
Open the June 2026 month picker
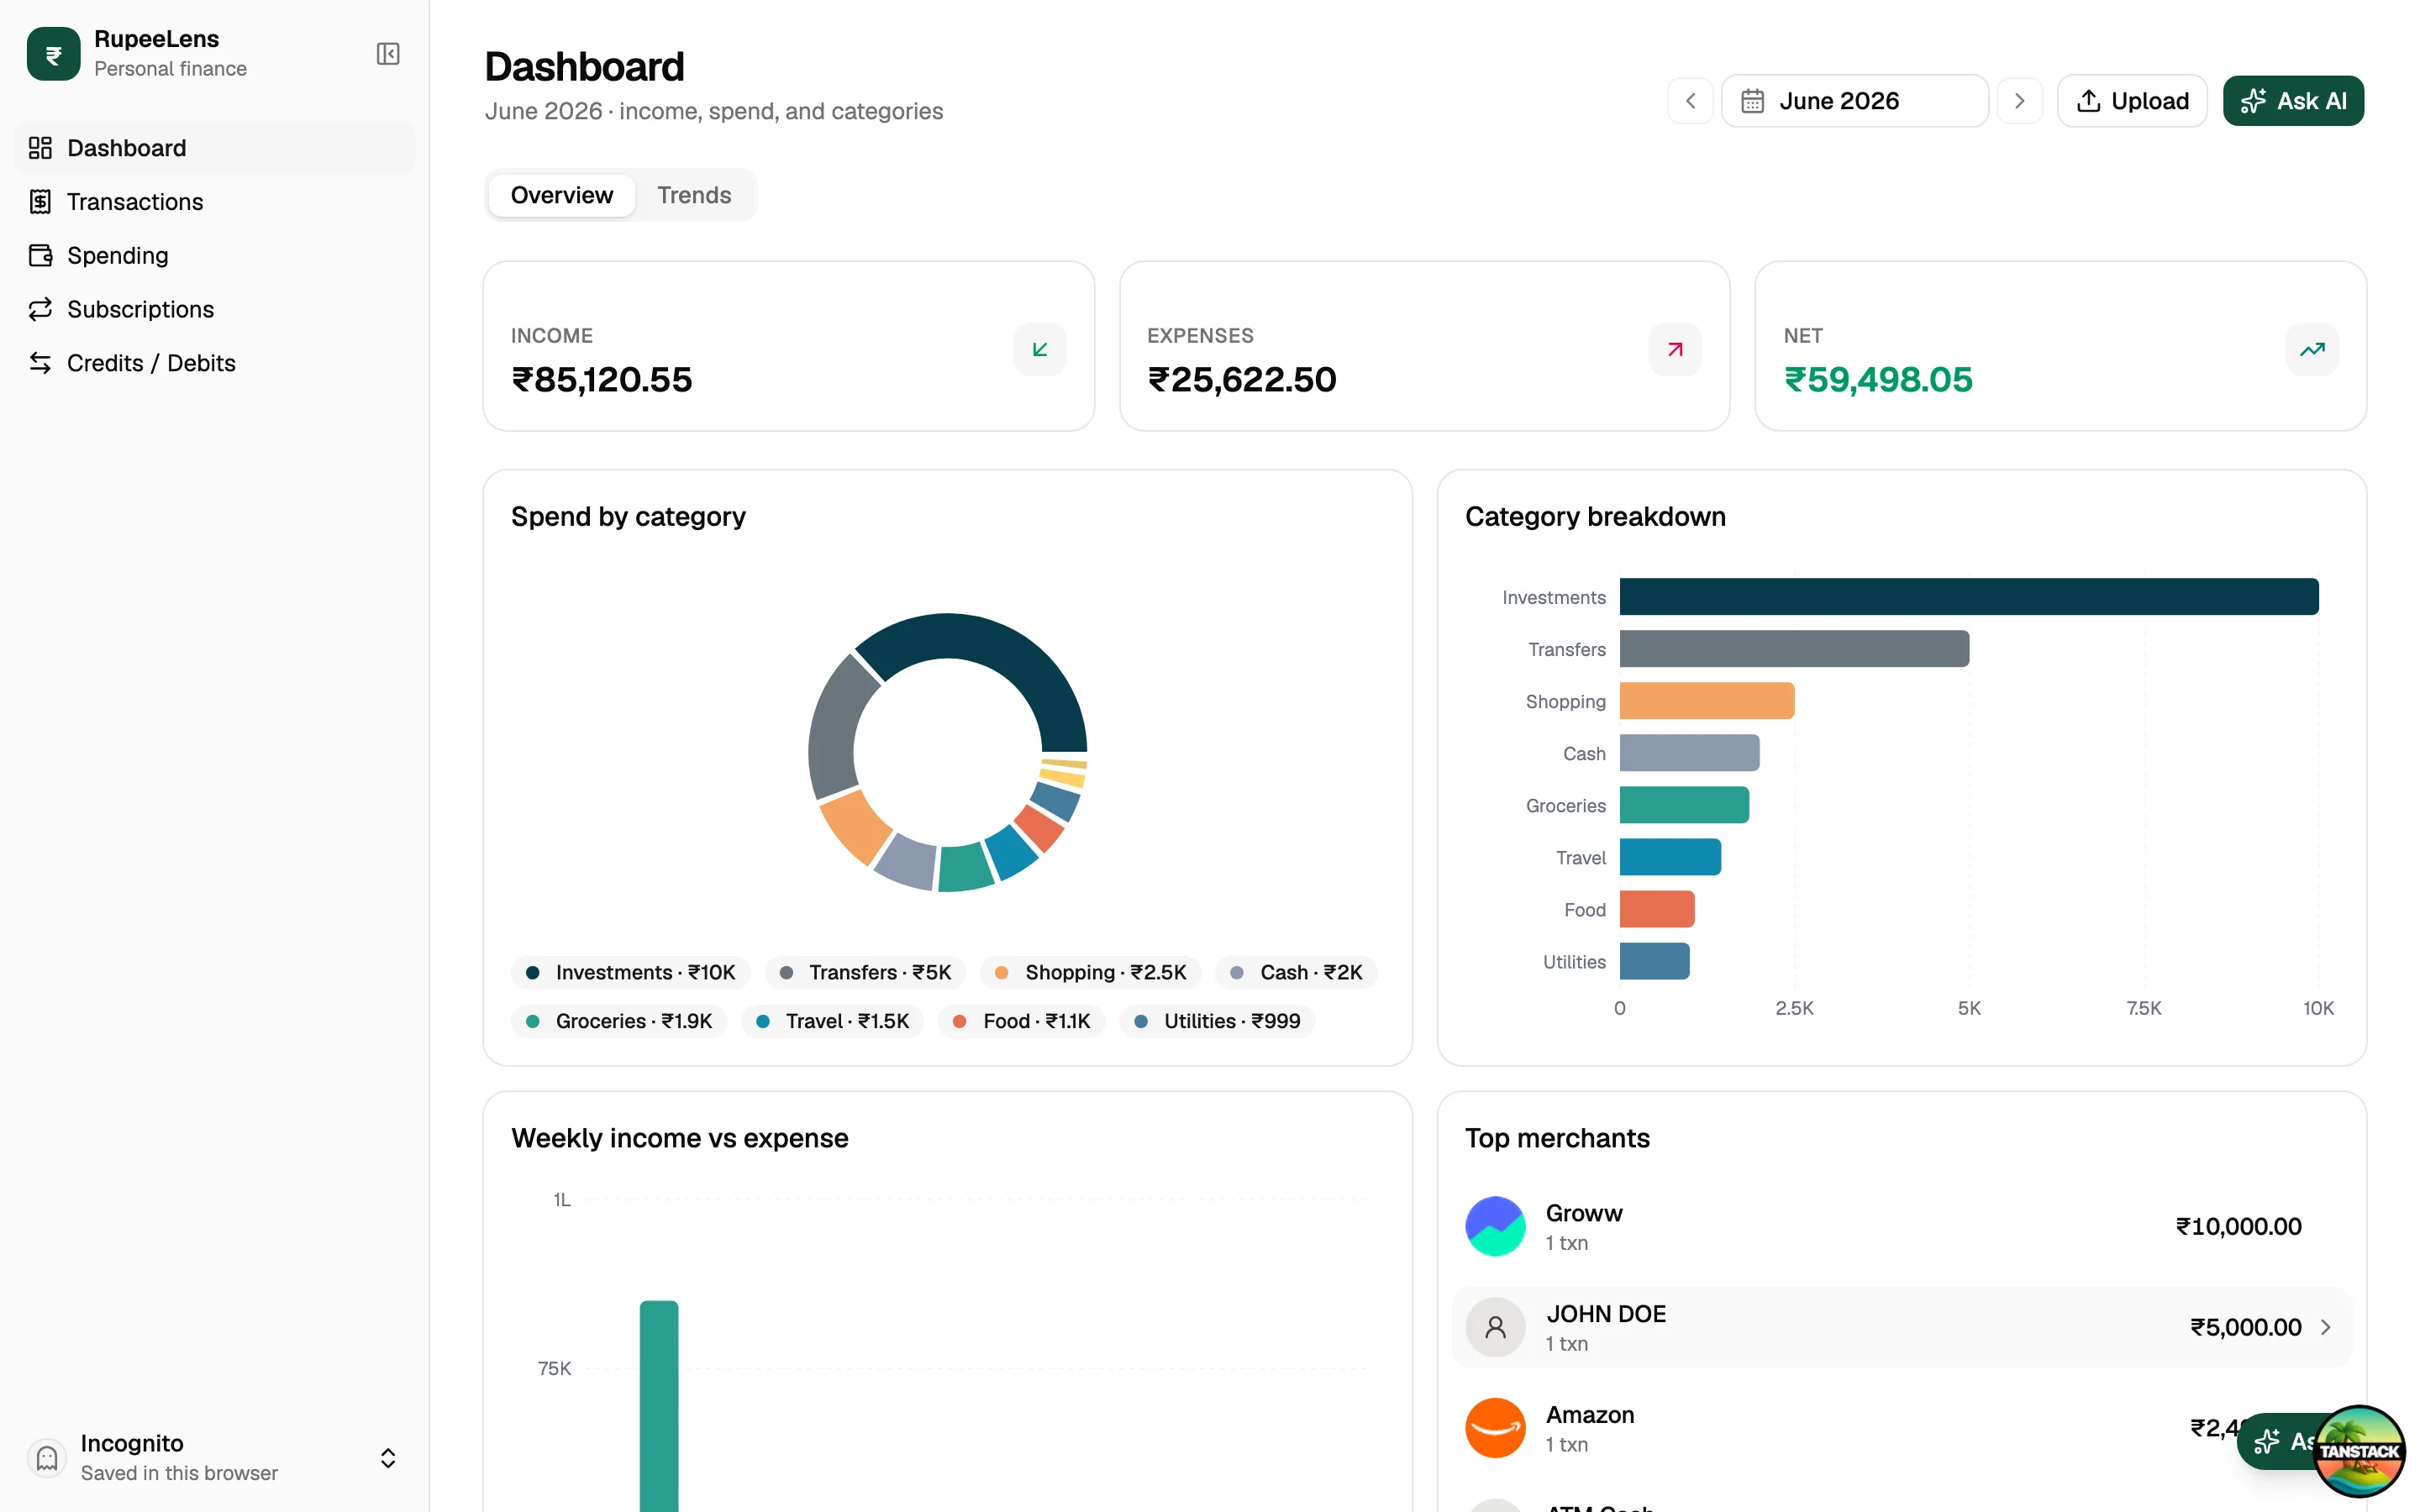point(1854,101)
